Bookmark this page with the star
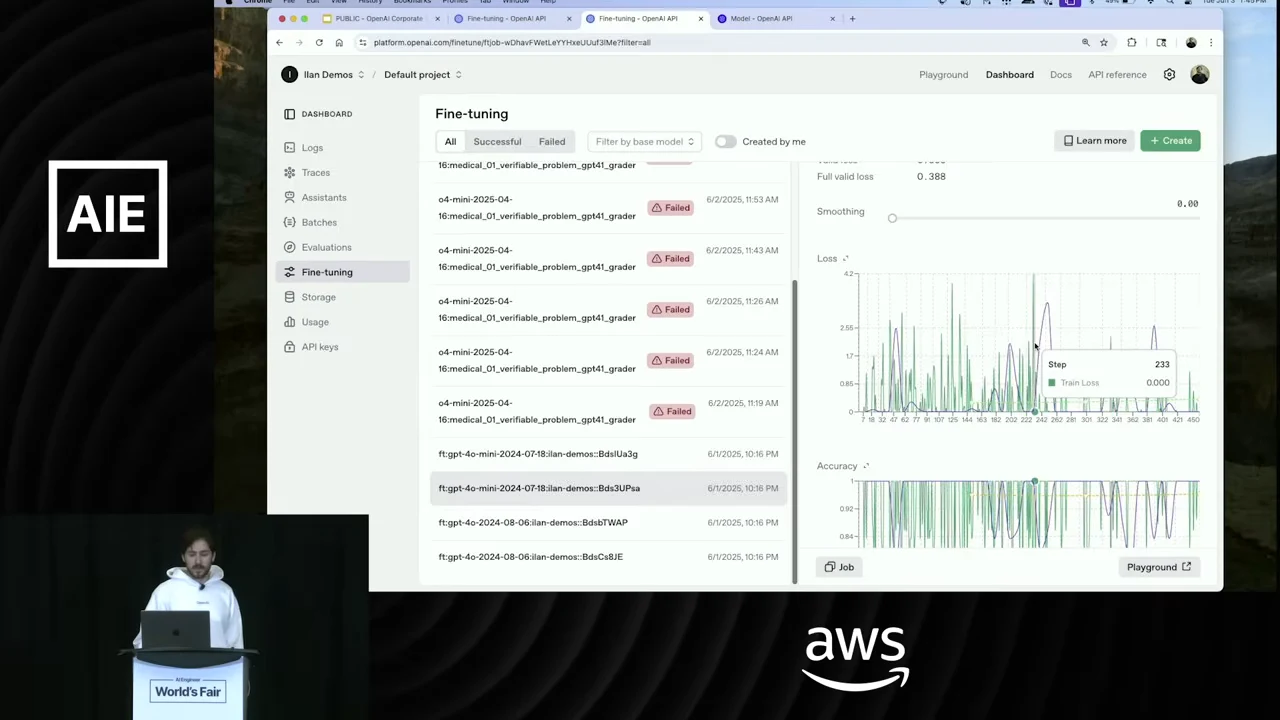The height and width of the screenshot is (720, 1280). [1104, 43]
